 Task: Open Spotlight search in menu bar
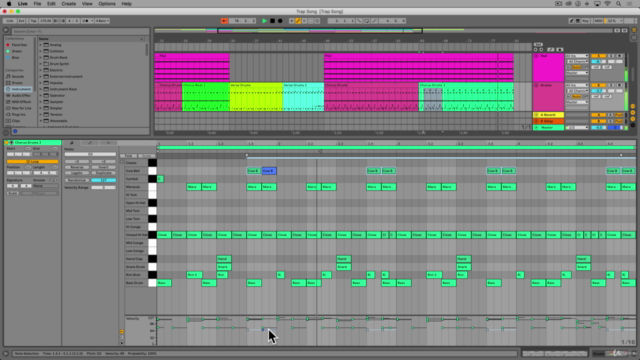[618, 4]
